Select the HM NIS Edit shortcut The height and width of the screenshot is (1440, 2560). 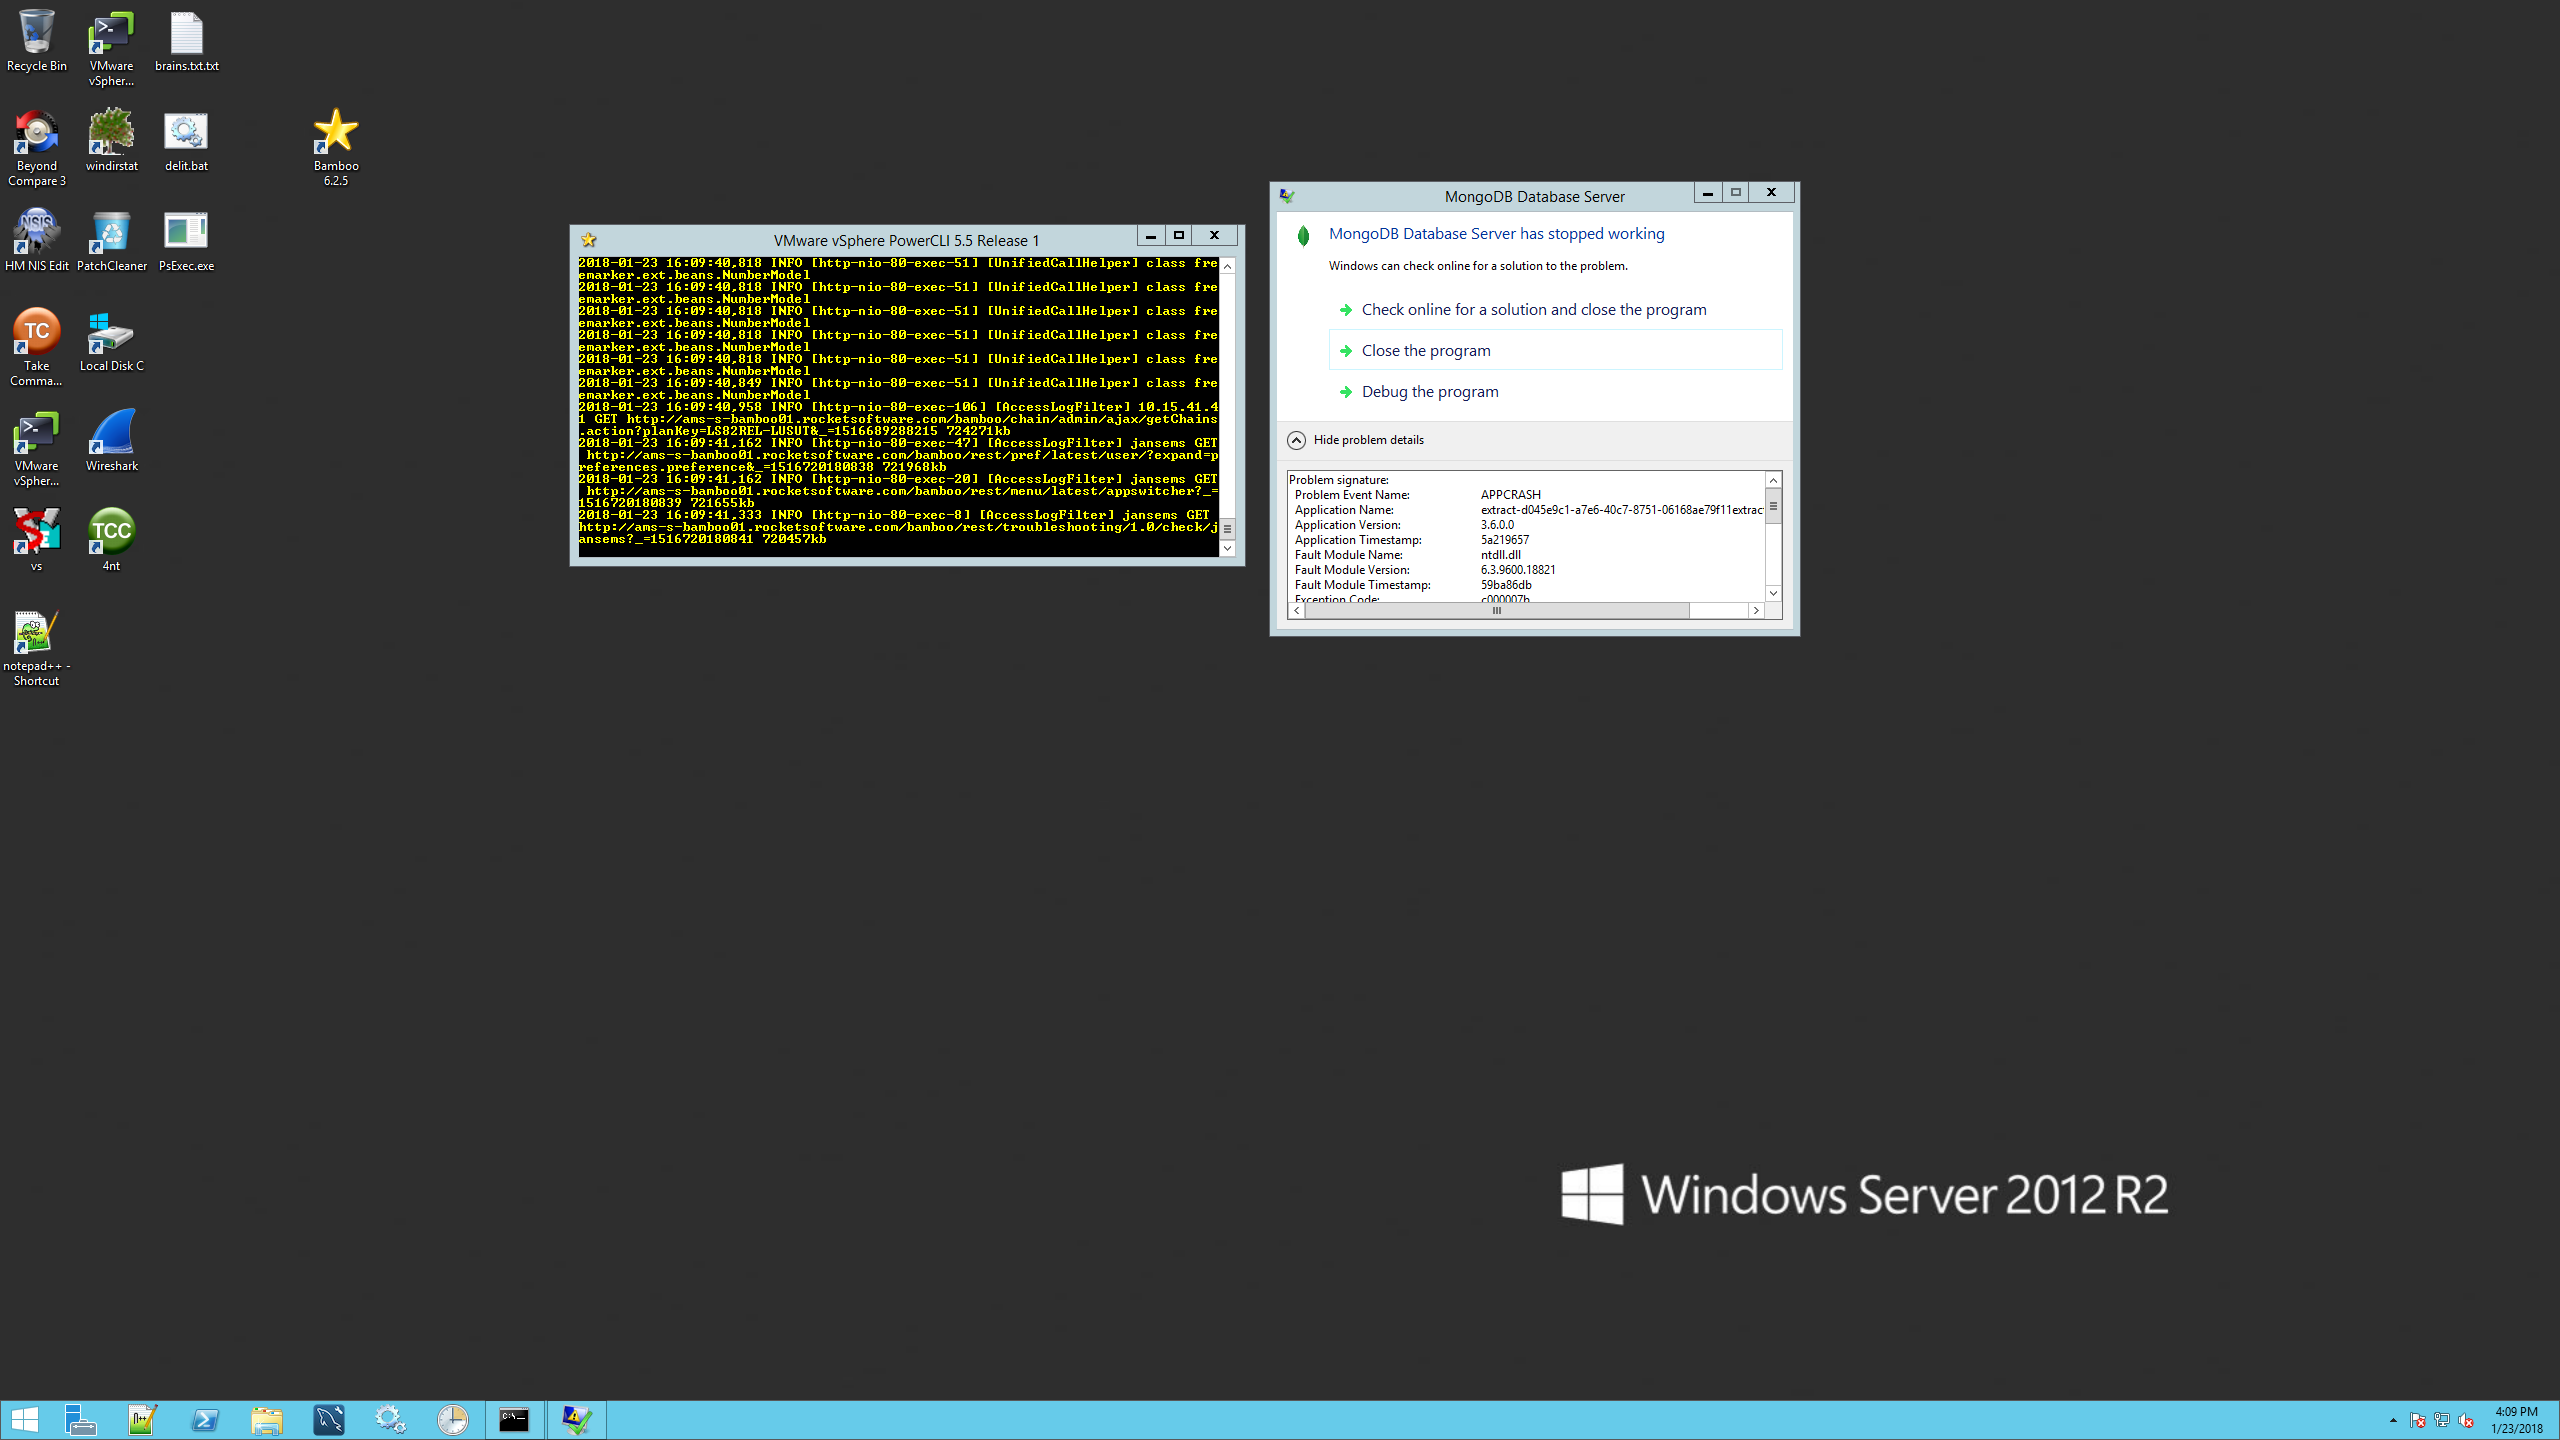(x=36, y=241)
